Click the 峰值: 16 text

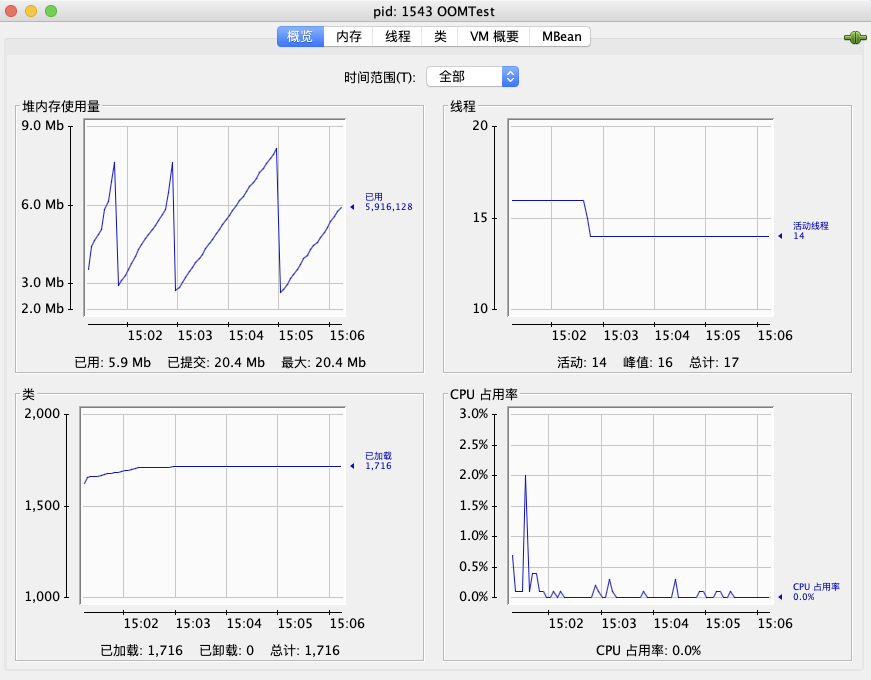(x=648, y=363)
